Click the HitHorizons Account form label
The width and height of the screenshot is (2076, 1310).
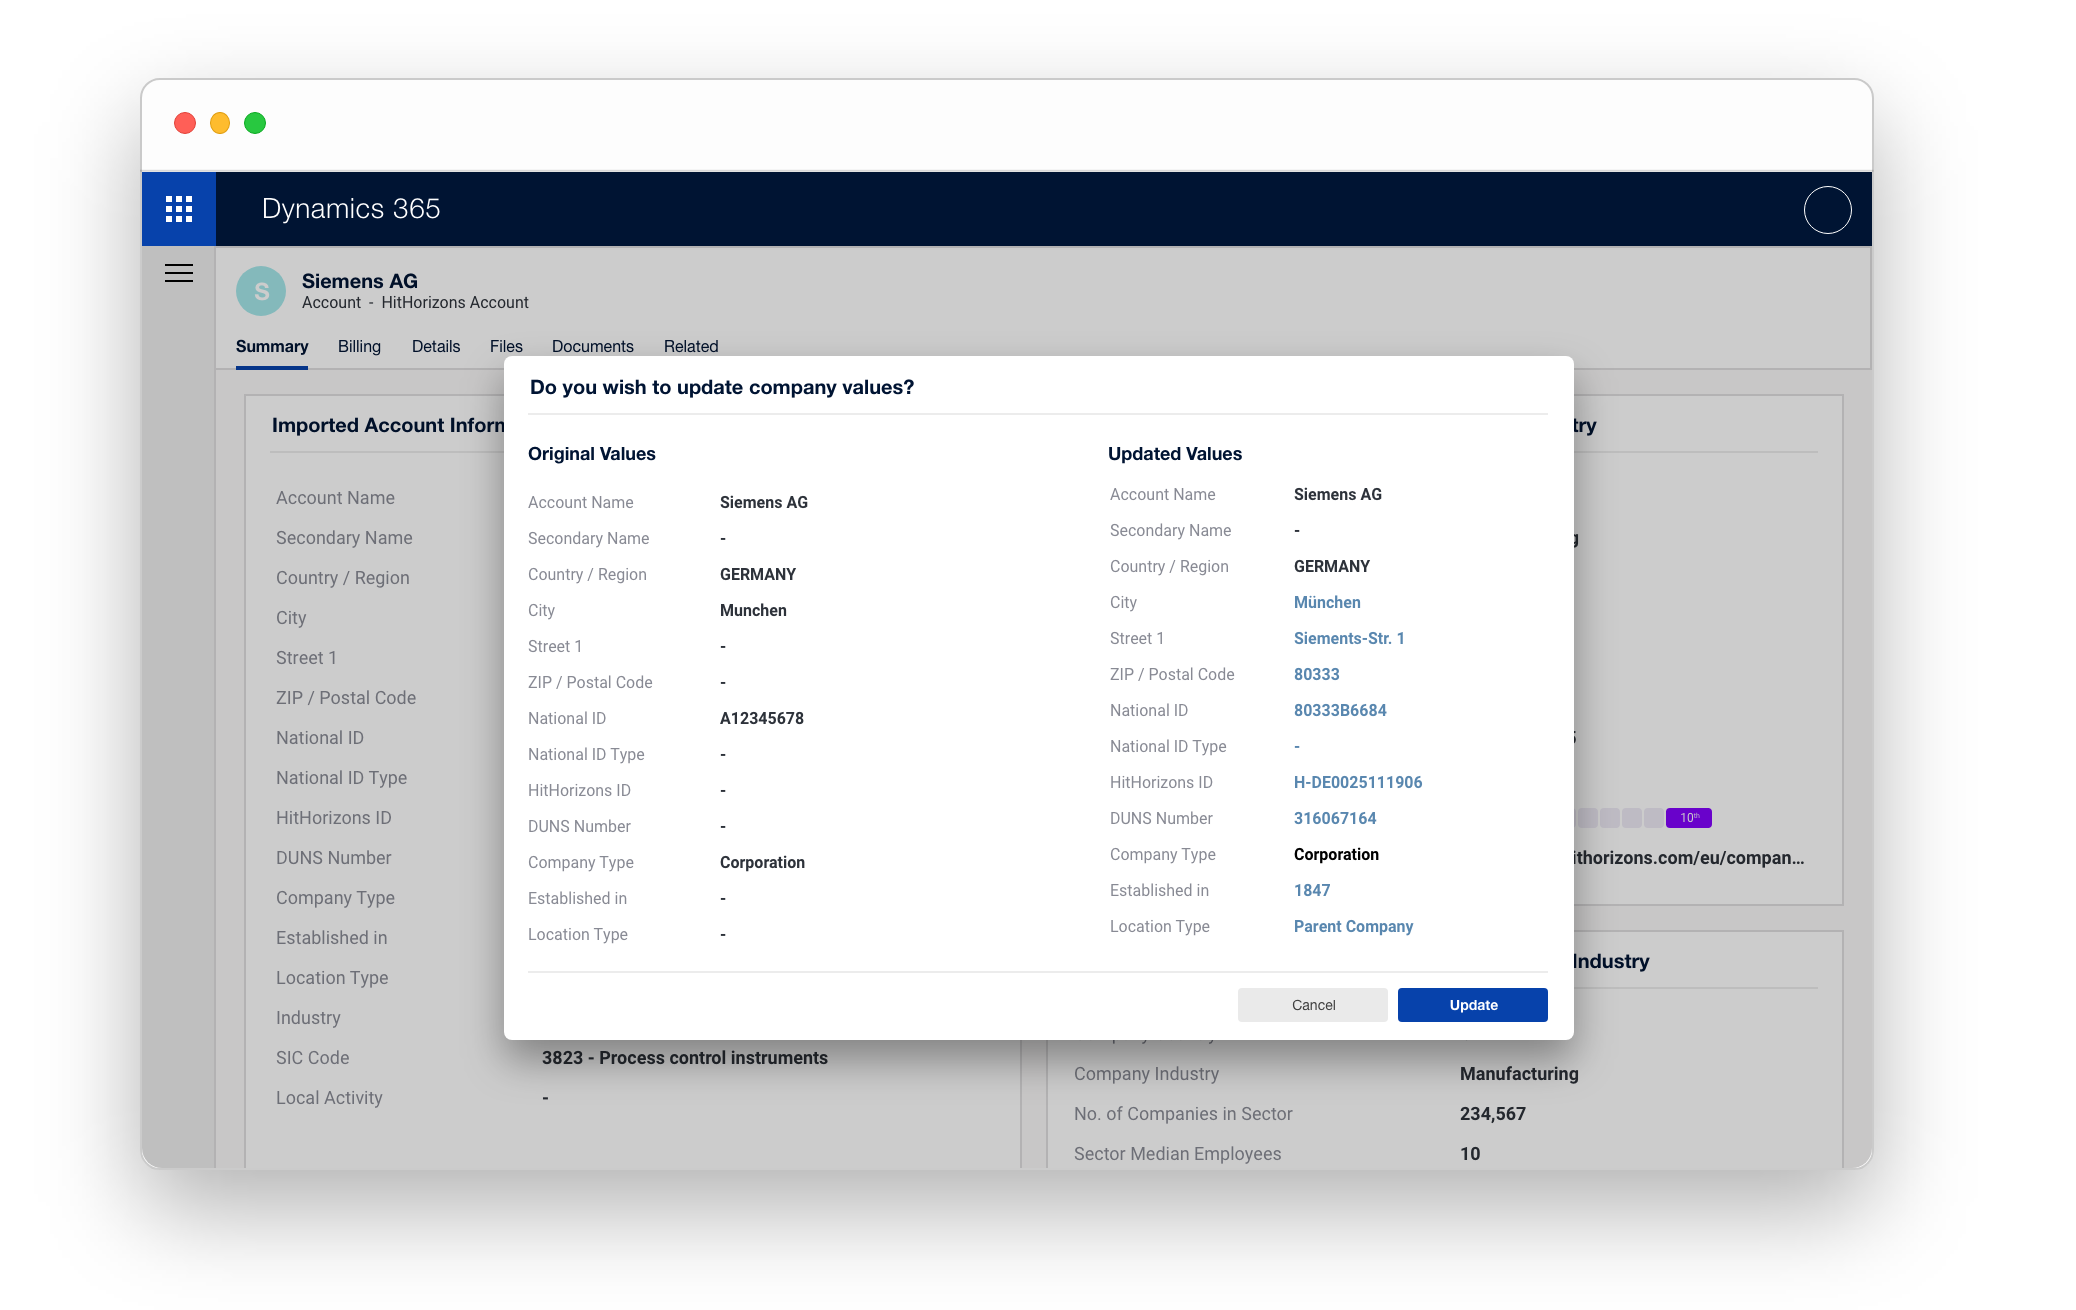point(455,302)
